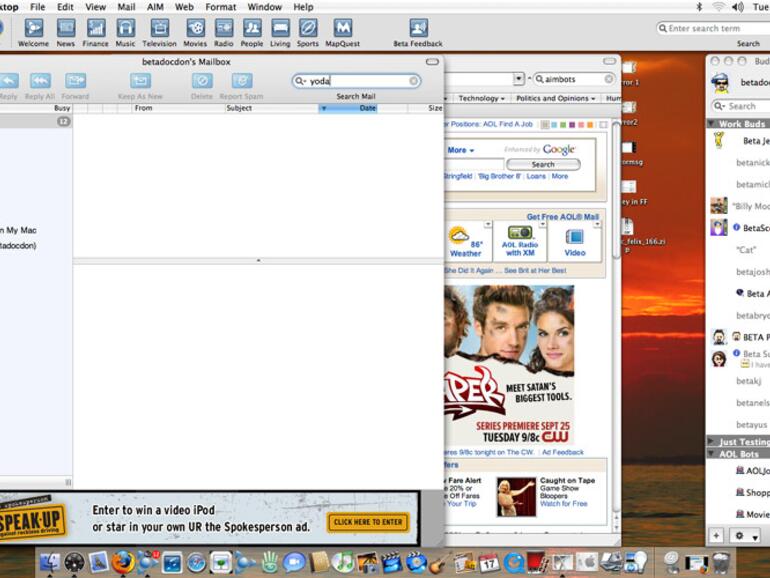Click the Get Free AOL Mail link
The image size is (770, 578).
563,217
